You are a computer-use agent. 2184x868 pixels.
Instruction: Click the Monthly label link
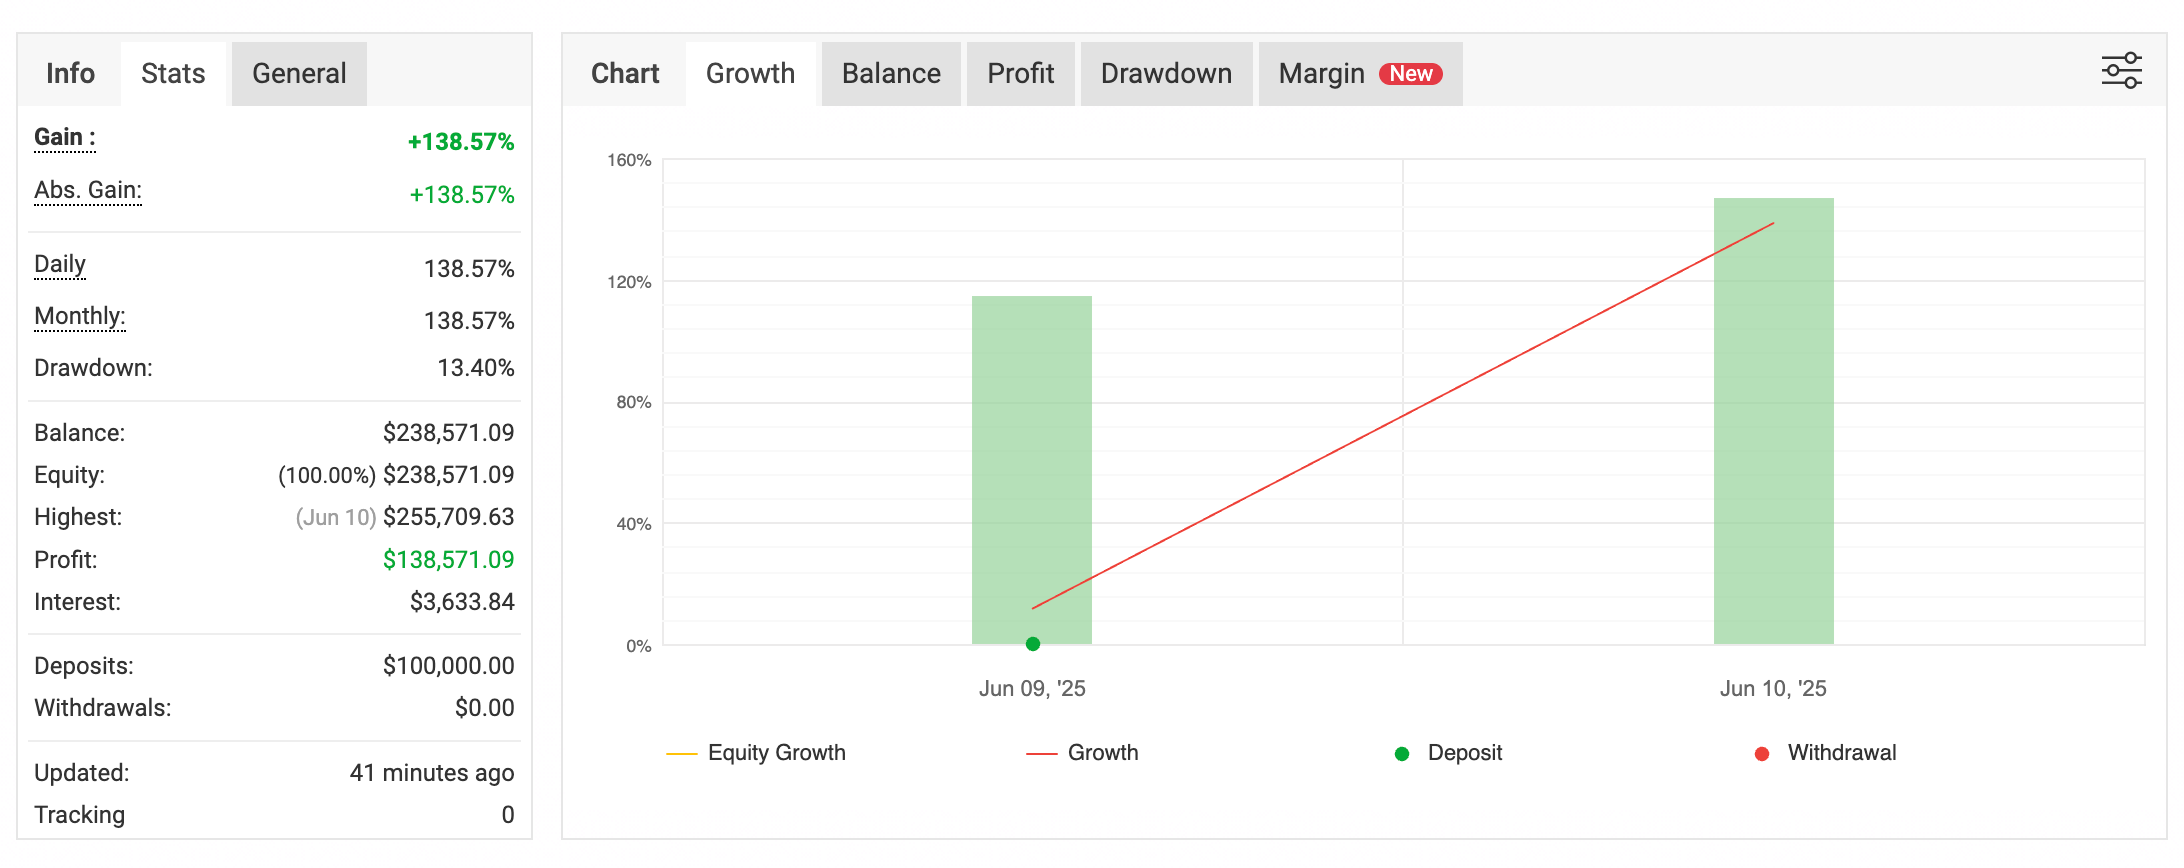pos(80,316)
